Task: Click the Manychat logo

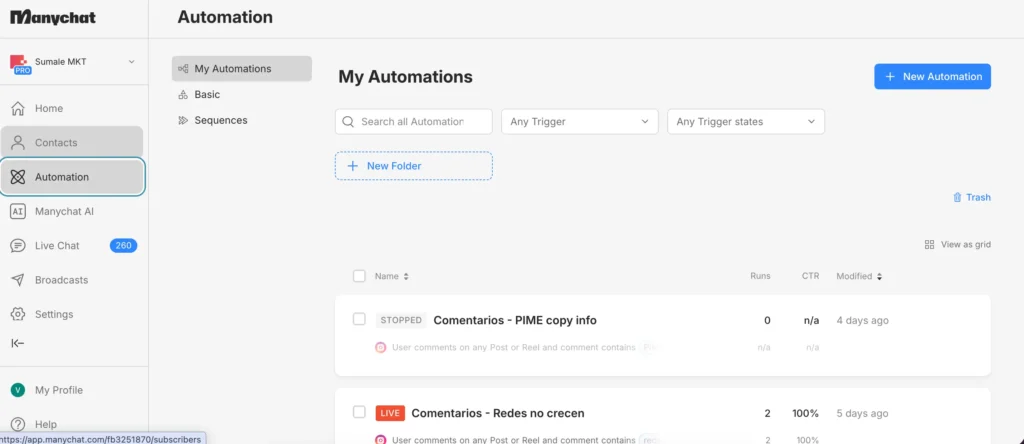Action: pyautogui.click(x=53, y=17)
